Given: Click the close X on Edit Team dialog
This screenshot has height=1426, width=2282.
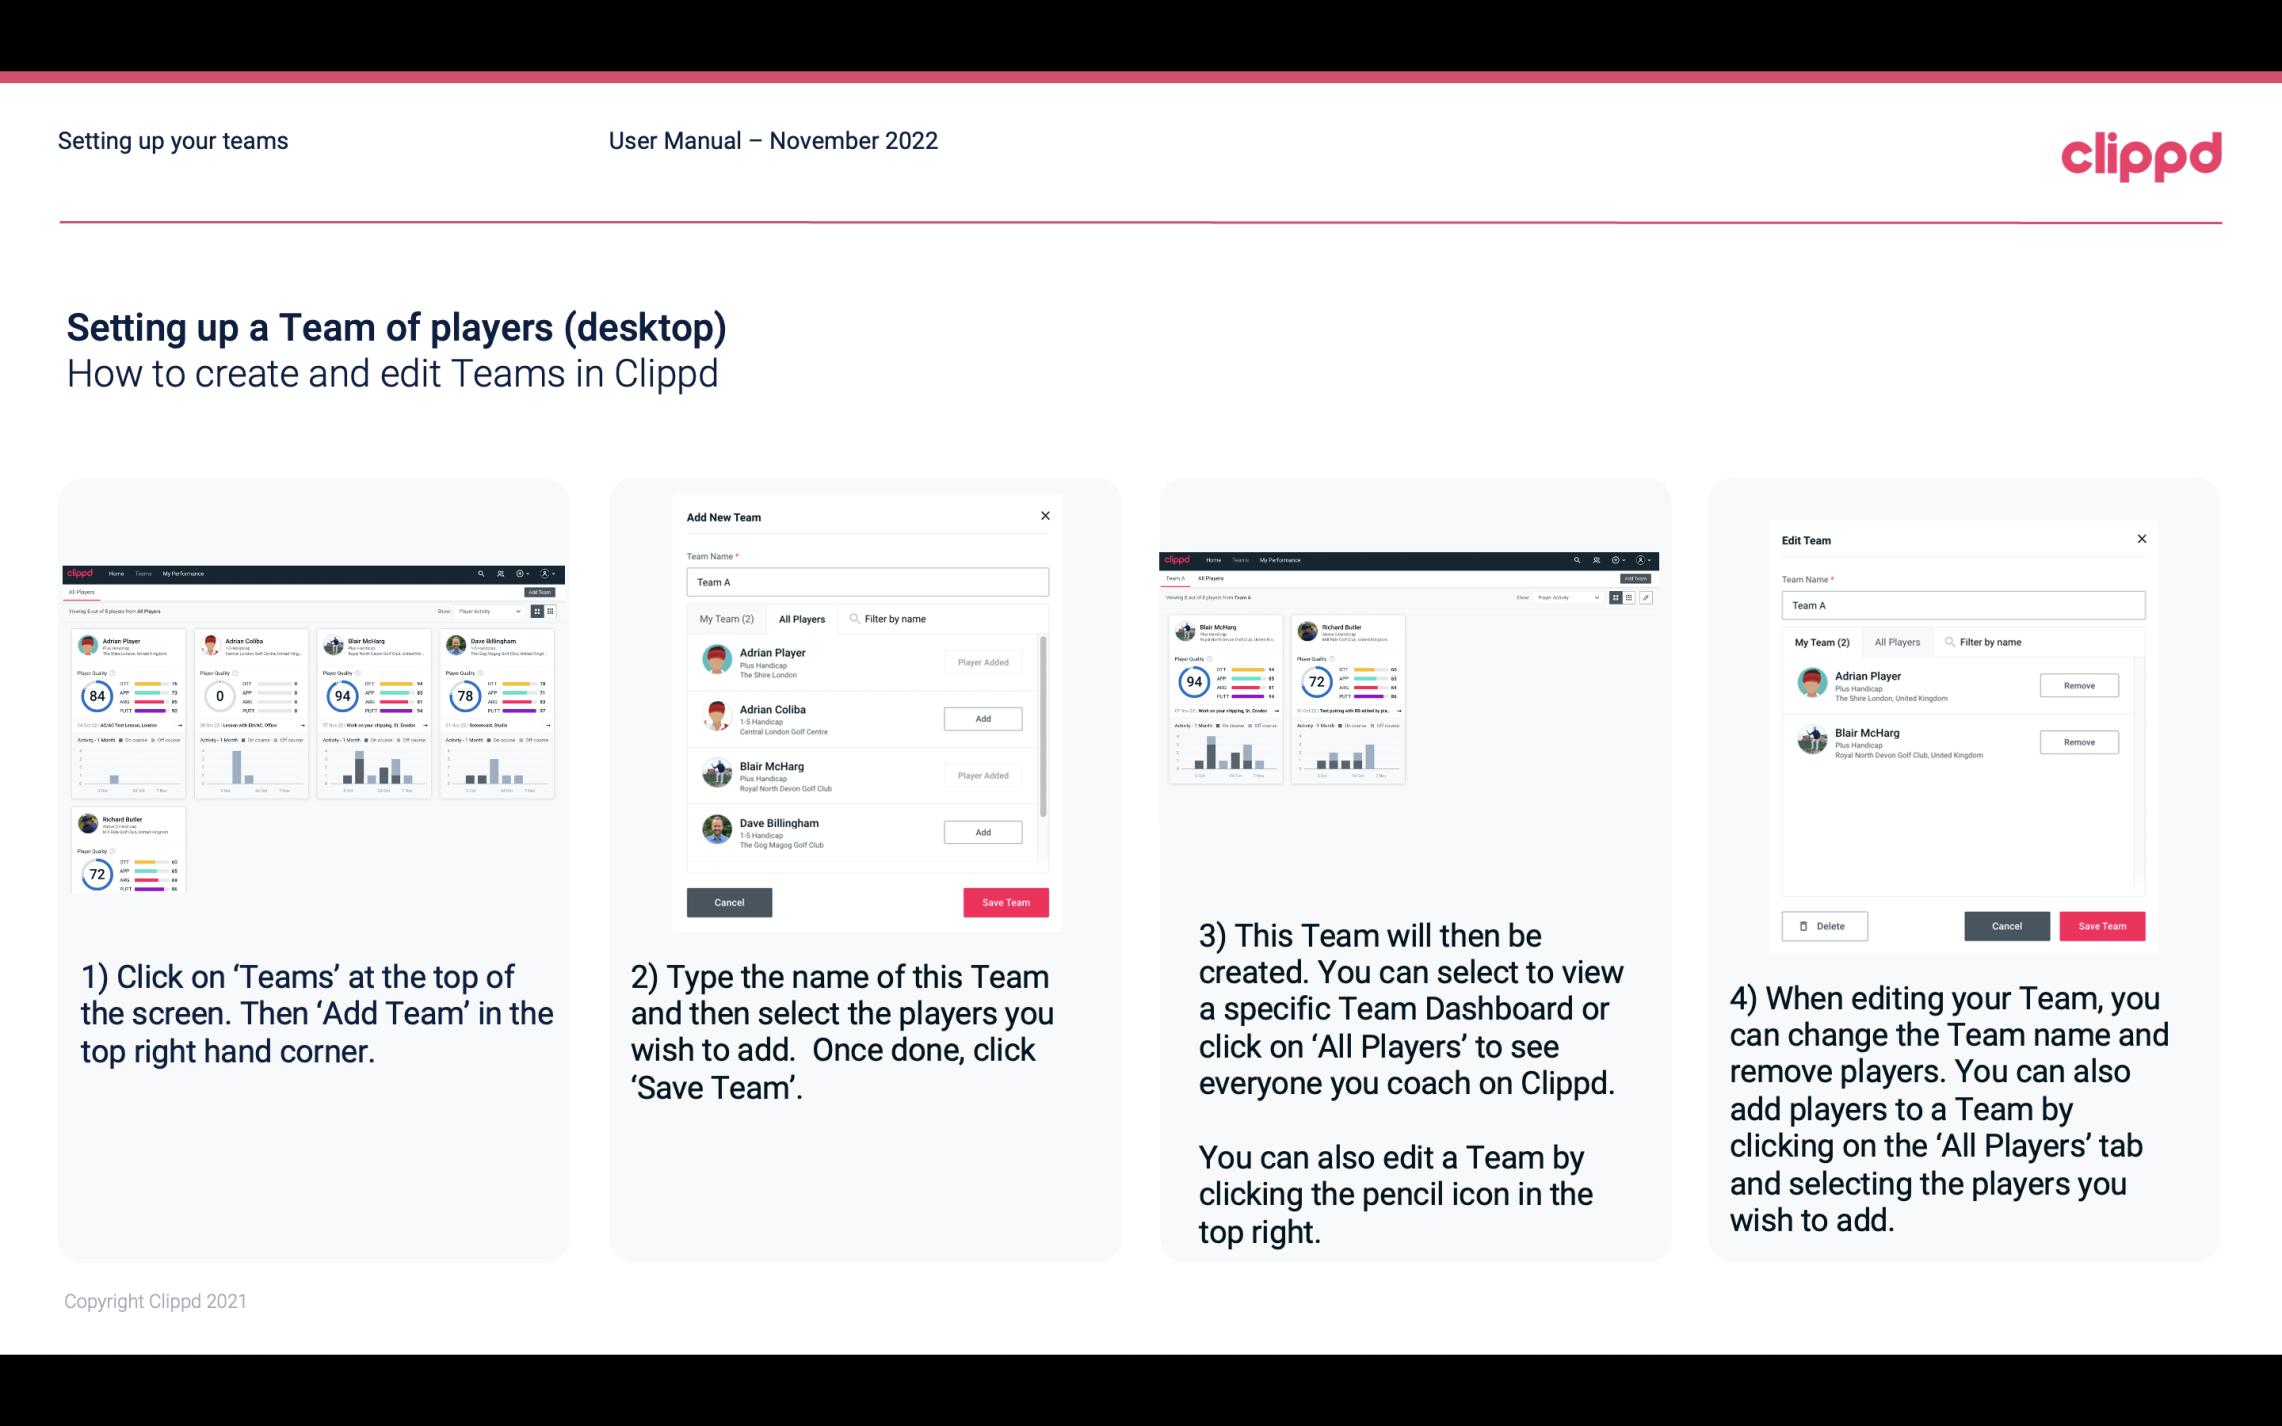Looking at the screenshot, I should coord(2141,539).
